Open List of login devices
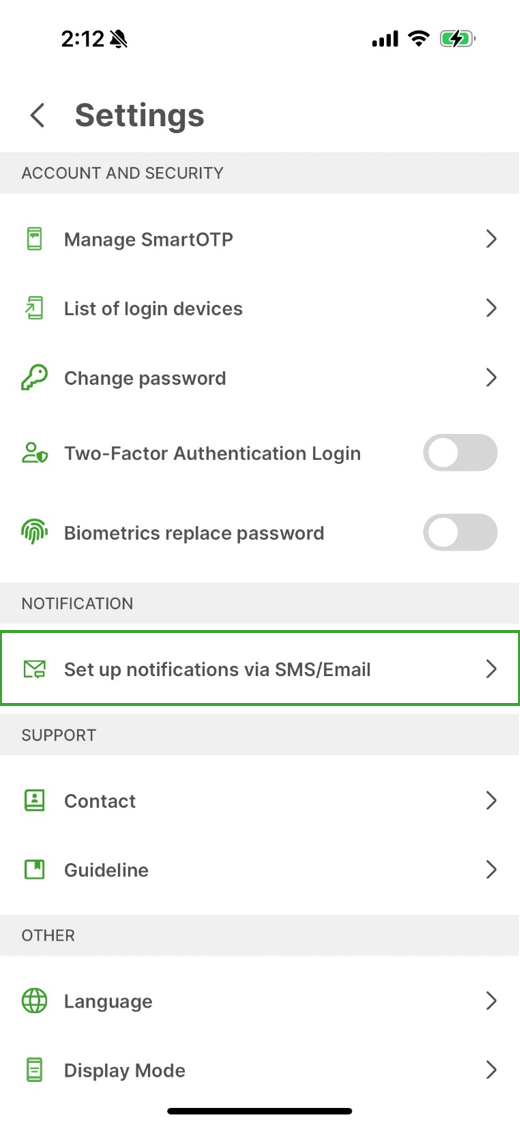Viewport: 520px width, 1125px height. (260, 309)
